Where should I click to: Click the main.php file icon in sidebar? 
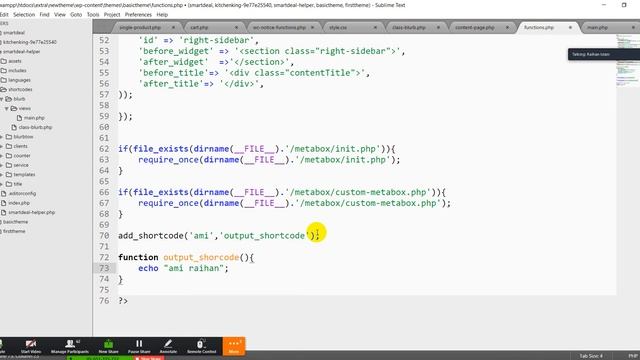(x=19, y=118)
